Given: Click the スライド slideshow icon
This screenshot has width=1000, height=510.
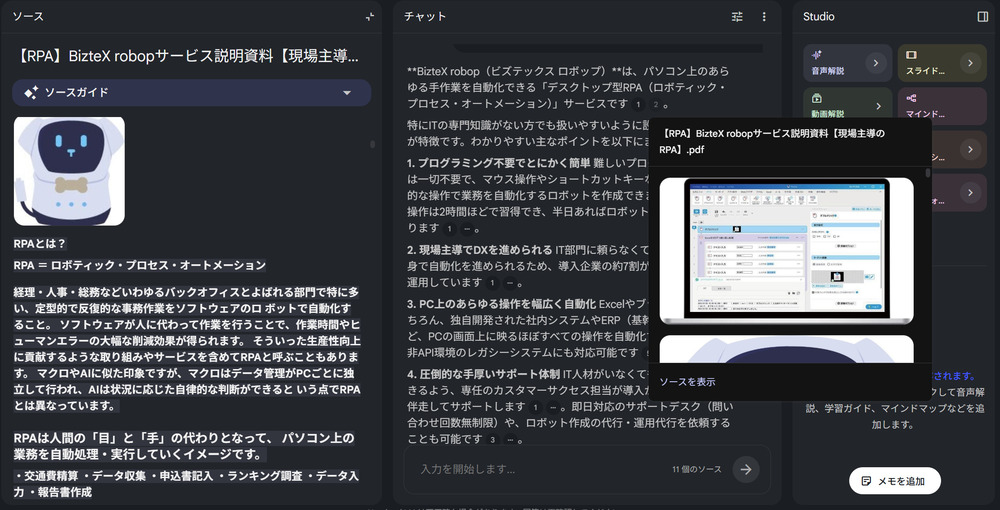Looking at the screenshot, I should tap(911, 55).
